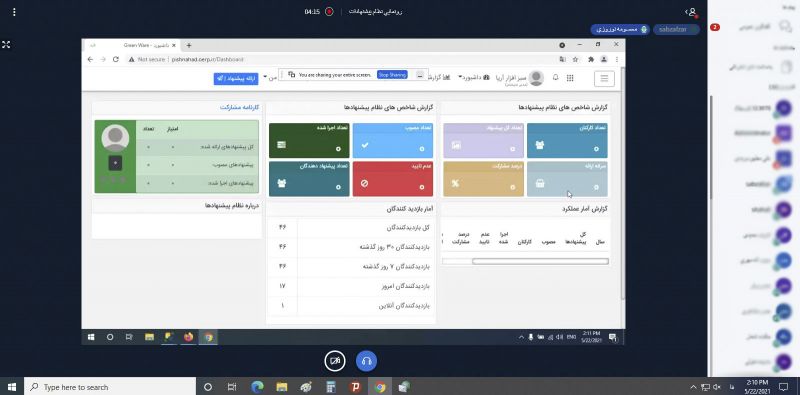Click the fullscreen expand icon at left edge
Viewport: 800px width, 395px height.
(6, 44)
